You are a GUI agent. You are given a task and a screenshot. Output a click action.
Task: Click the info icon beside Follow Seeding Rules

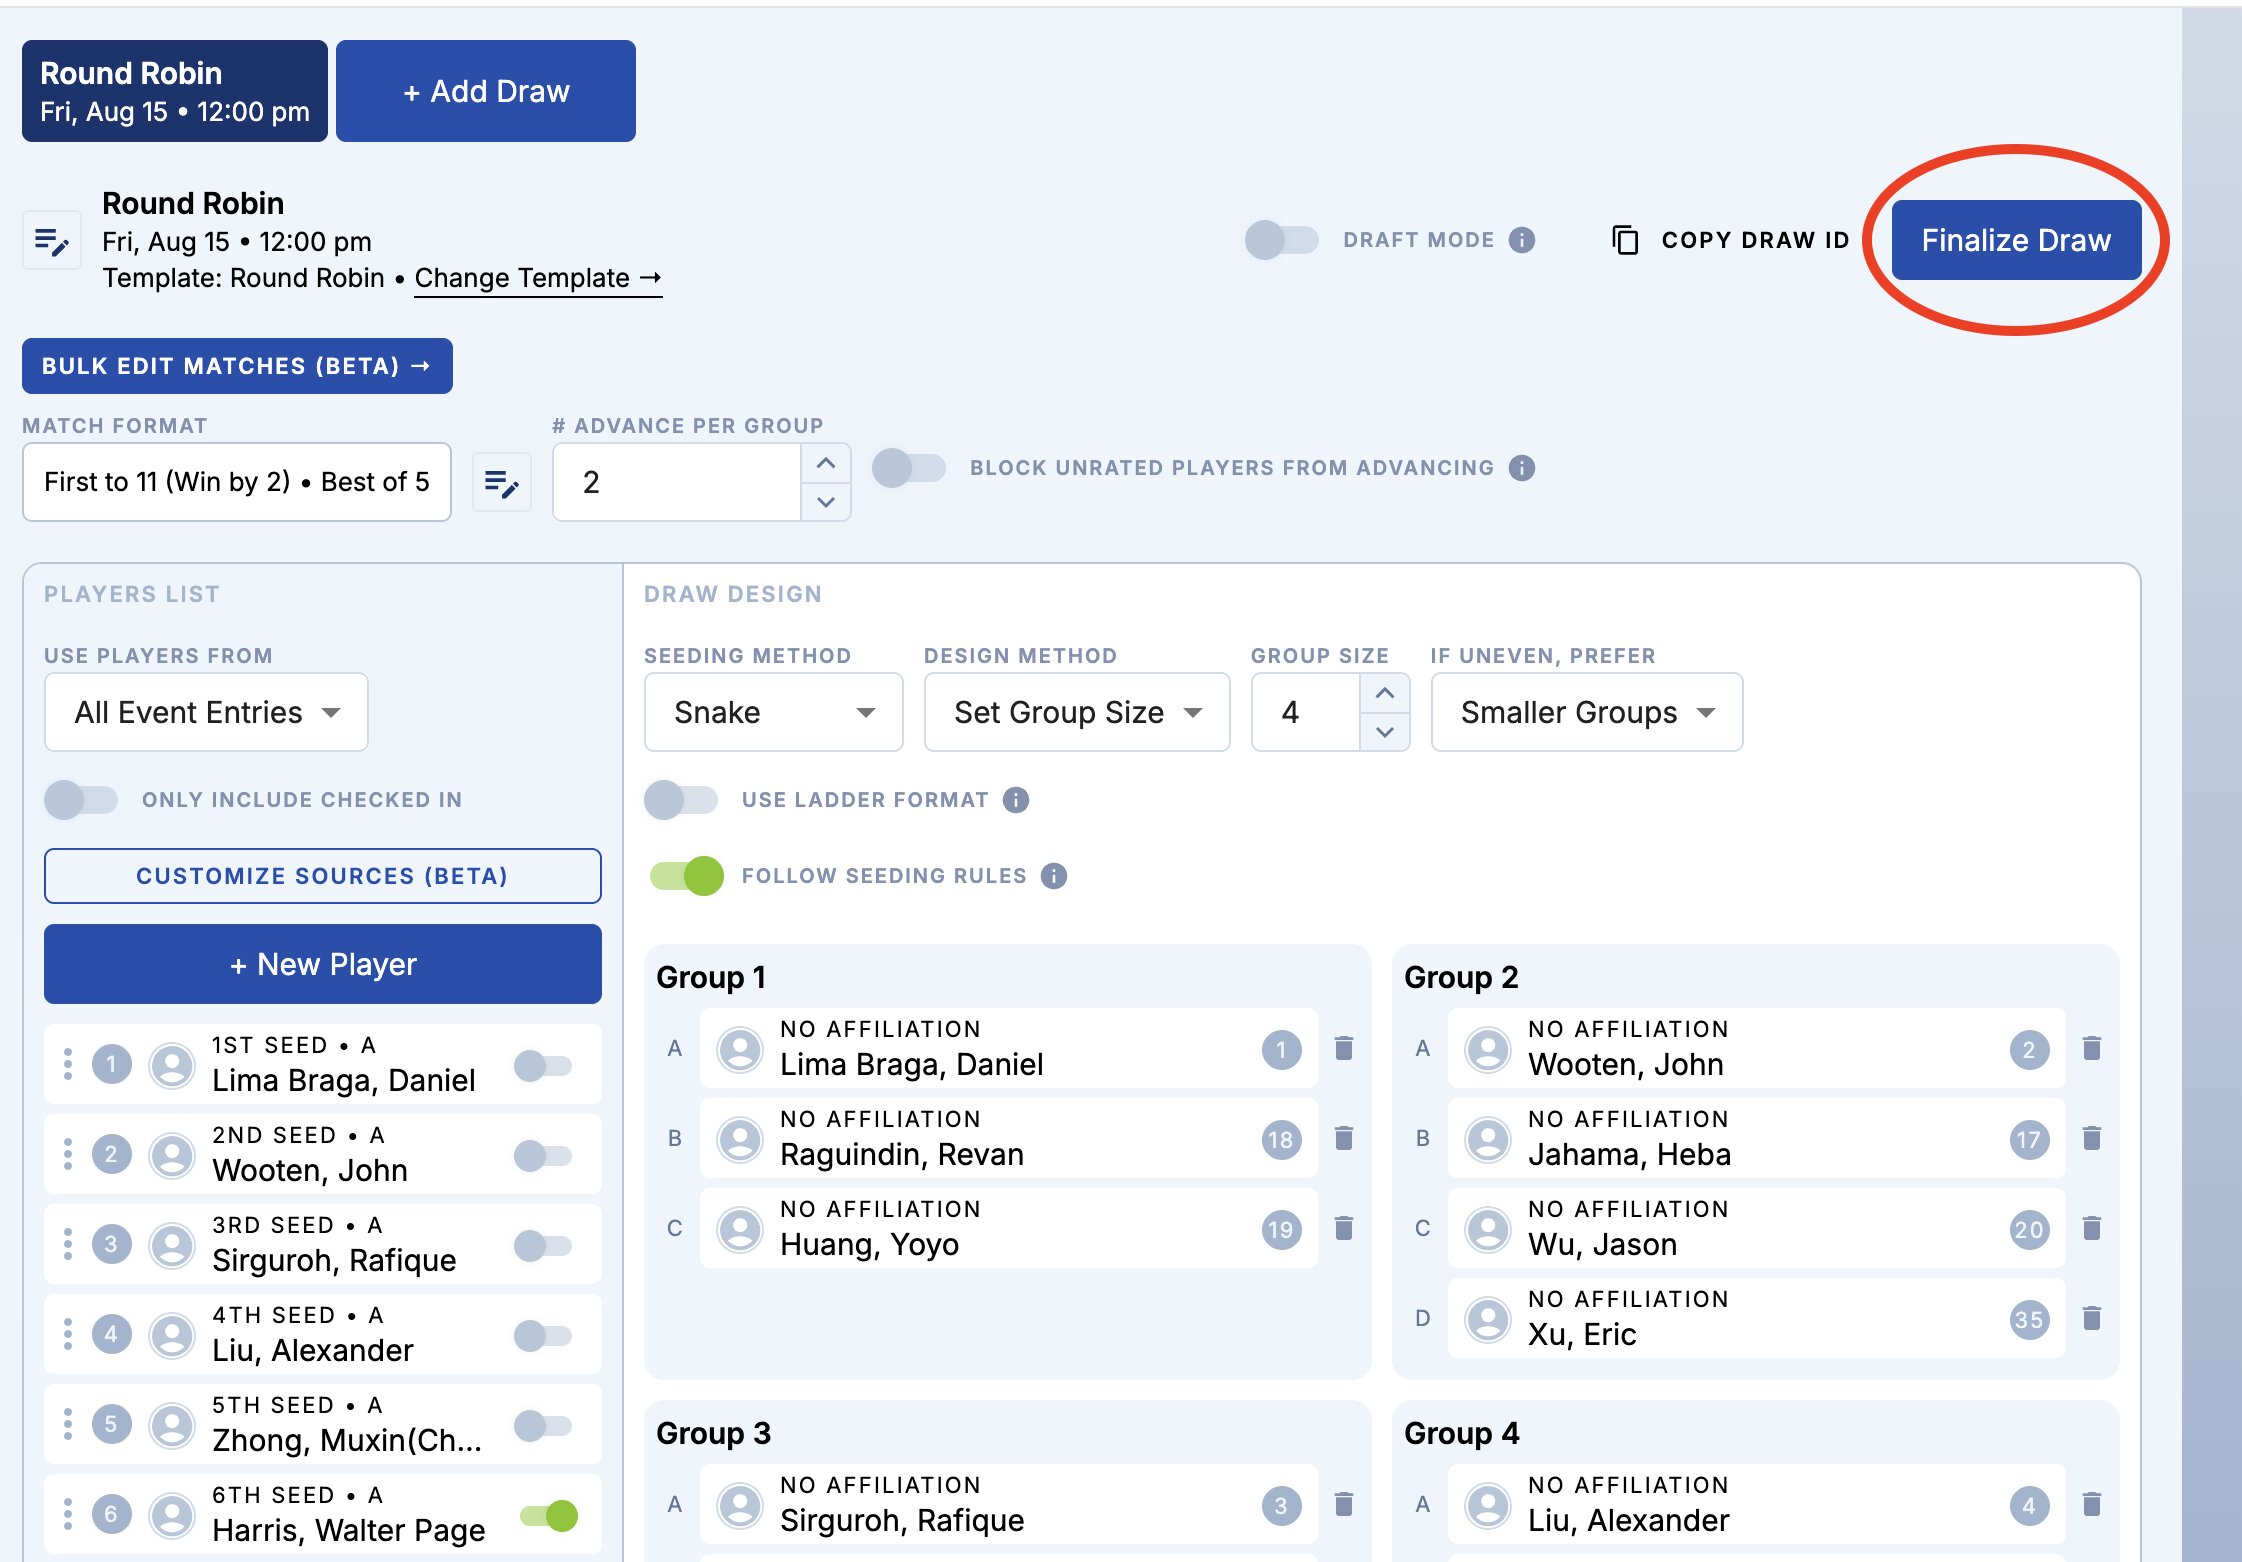click(1053, 876)
